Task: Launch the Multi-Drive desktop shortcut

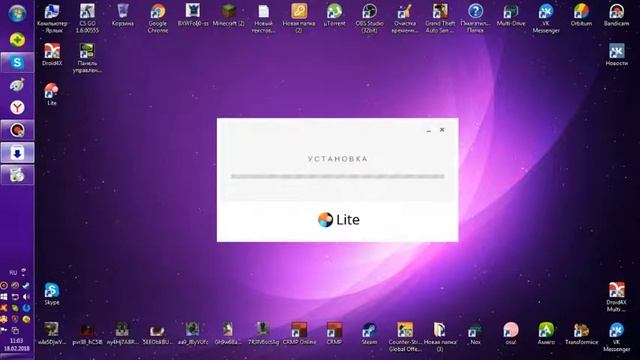Action: 511,15
